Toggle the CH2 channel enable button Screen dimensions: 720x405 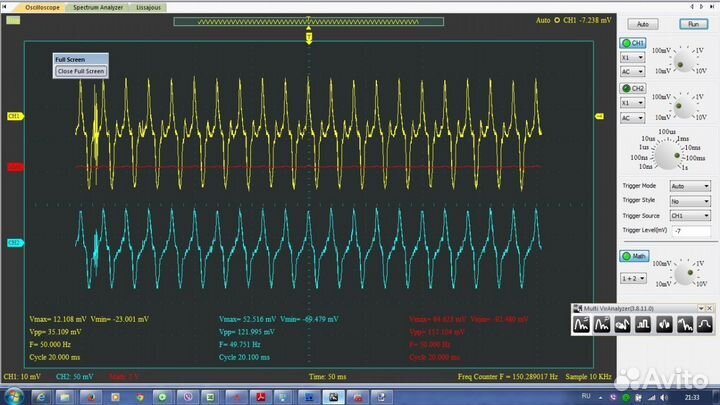[x=632, y=89]
